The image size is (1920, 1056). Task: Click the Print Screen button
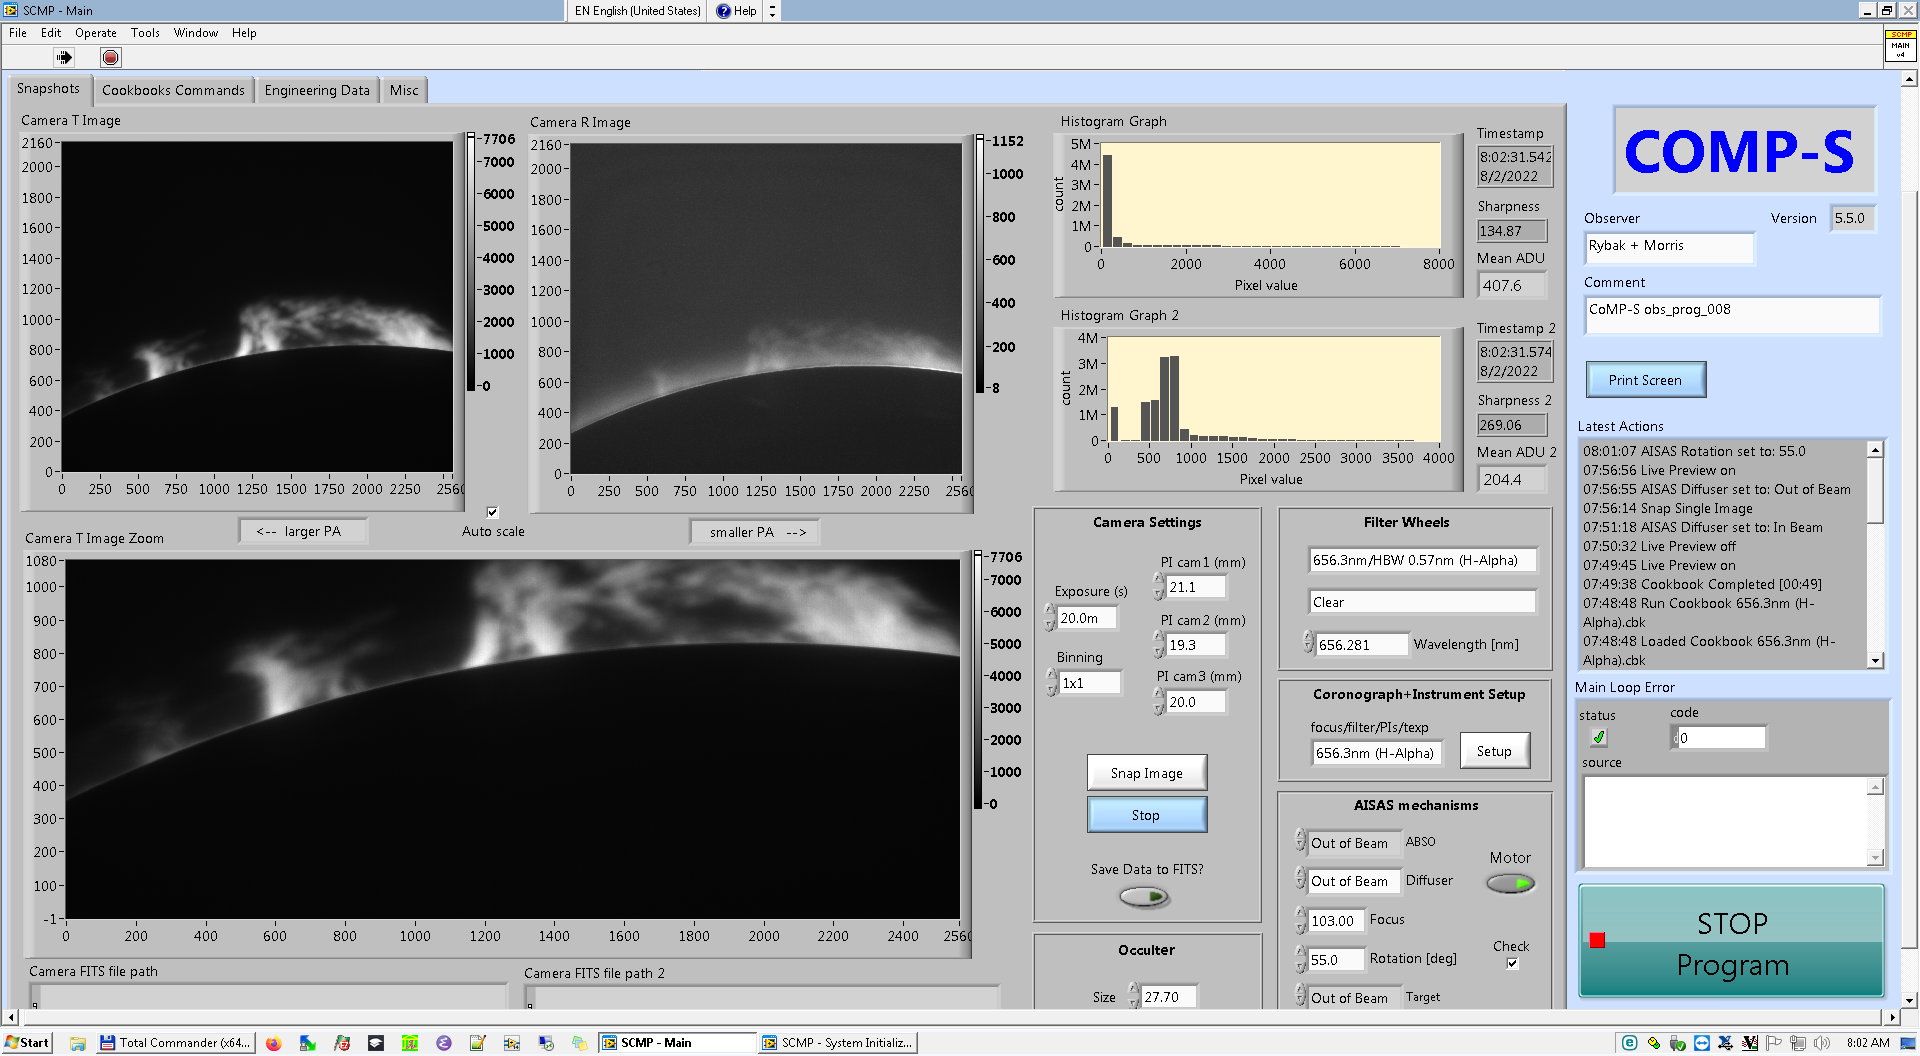coord(1645,380)
